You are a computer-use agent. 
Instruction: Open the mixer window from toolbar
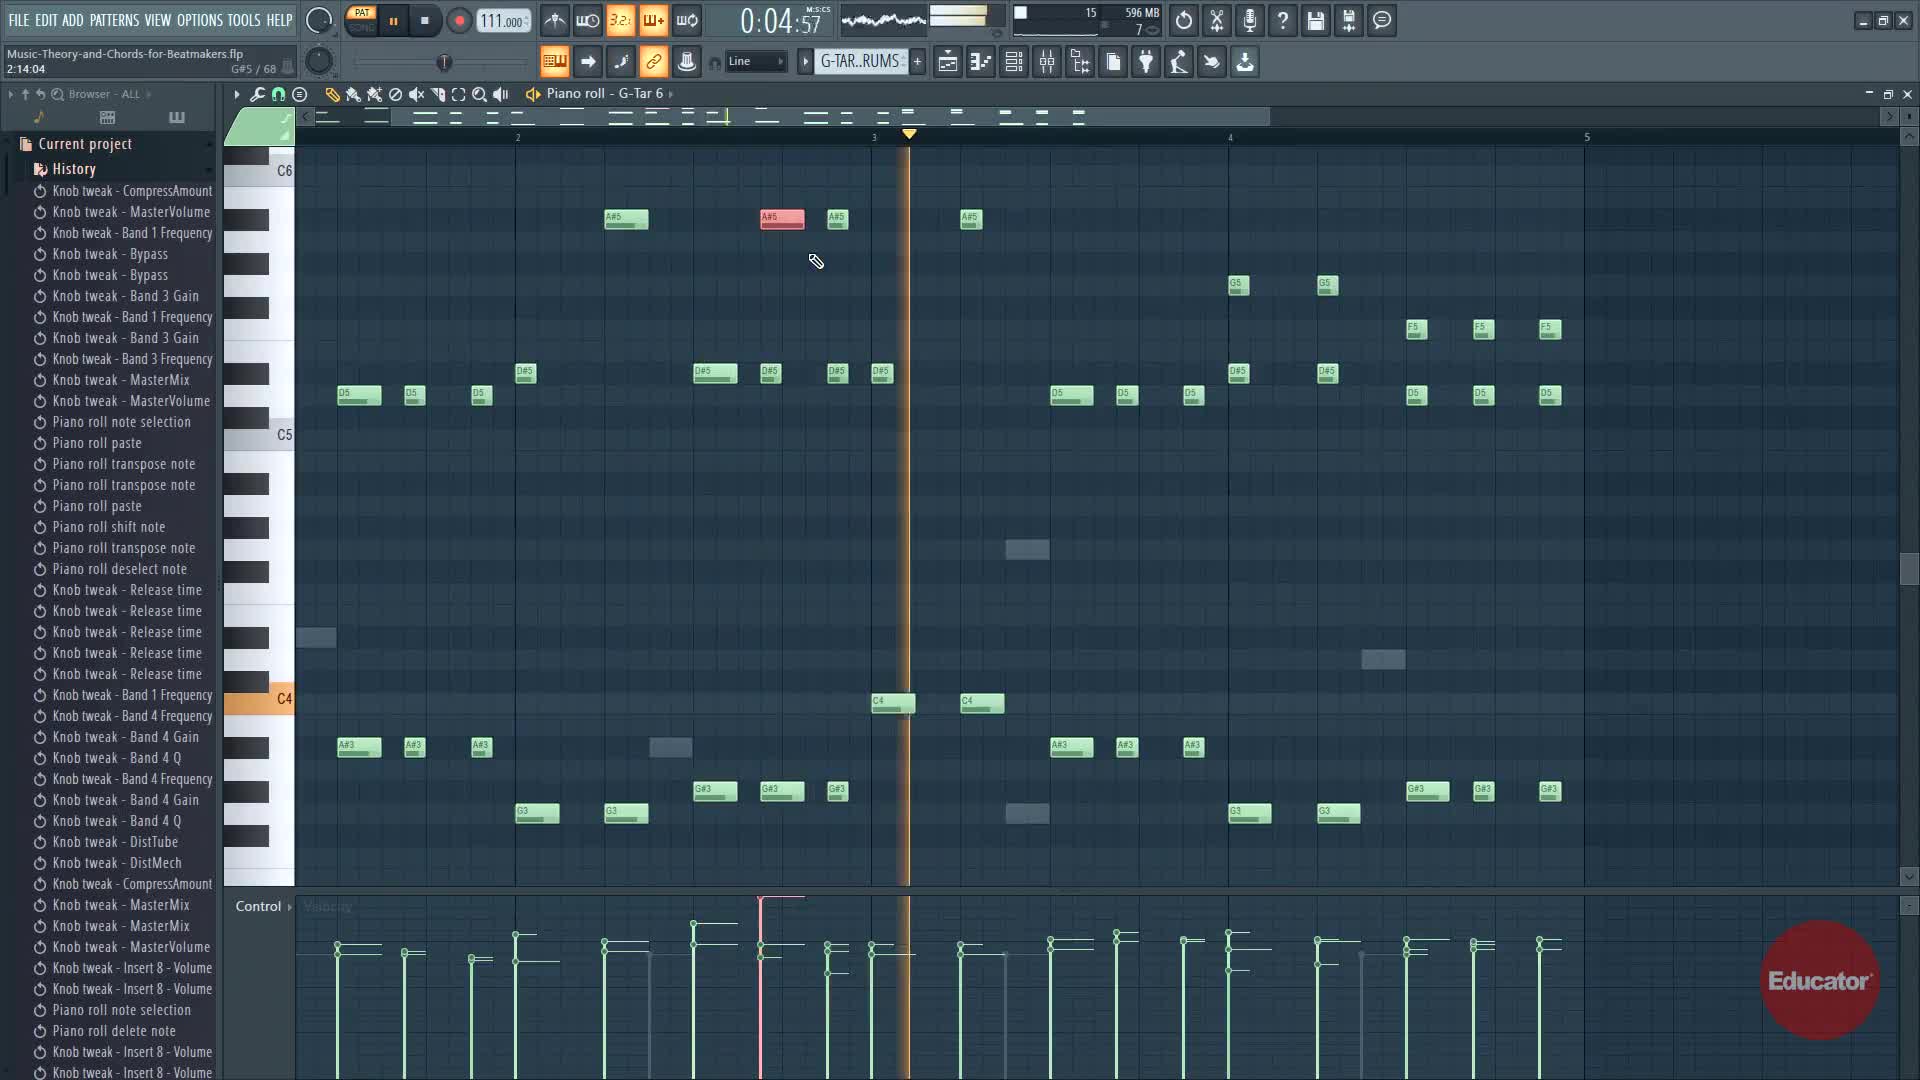click(x=1046, y=62)
